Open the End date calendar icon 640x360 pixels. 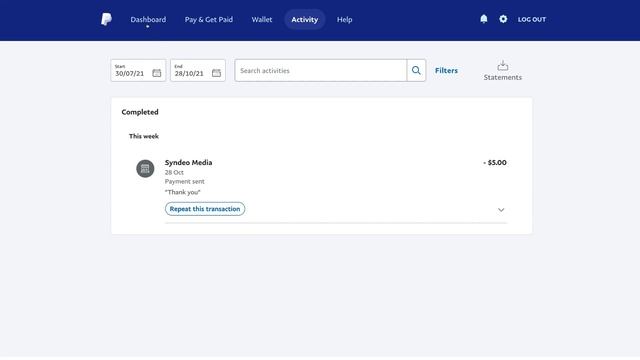pyautogui.click(x=216, y=73)
